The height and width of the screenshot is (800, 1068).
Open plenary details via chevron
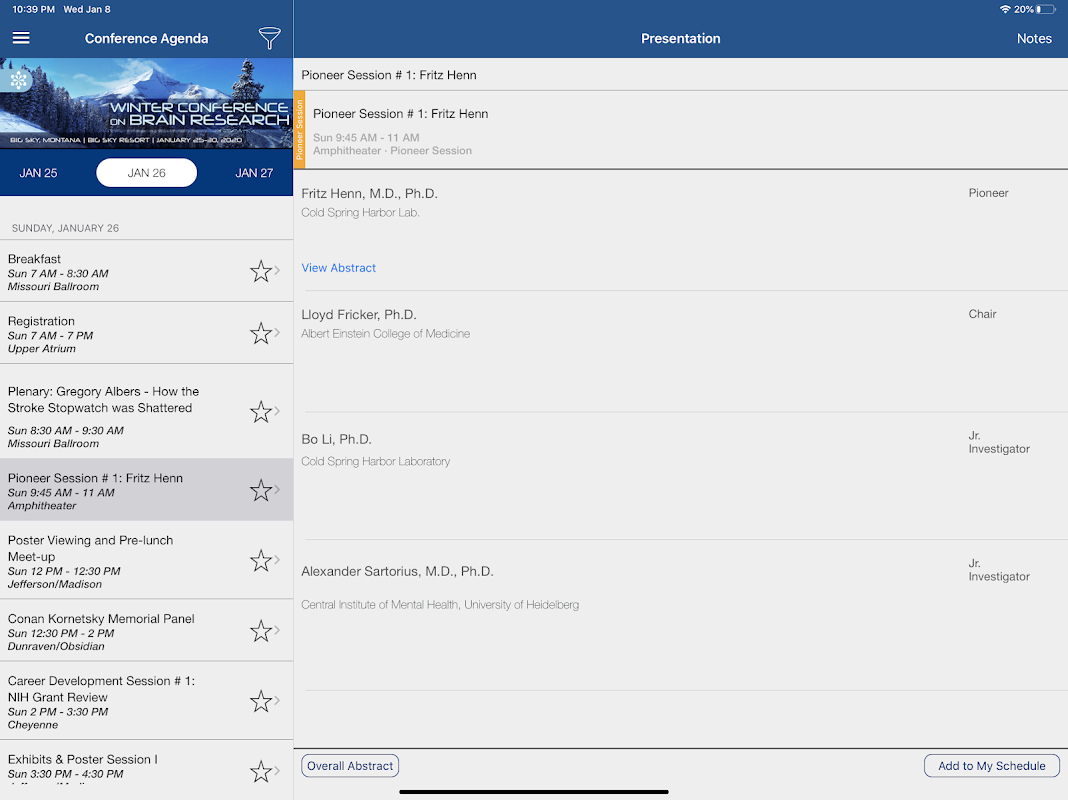pos(277,411)
